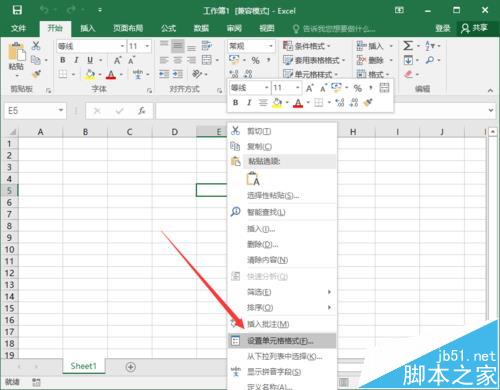Collapse the ribbon with the up arrow
500x390 pixels.
pos(490,90)
